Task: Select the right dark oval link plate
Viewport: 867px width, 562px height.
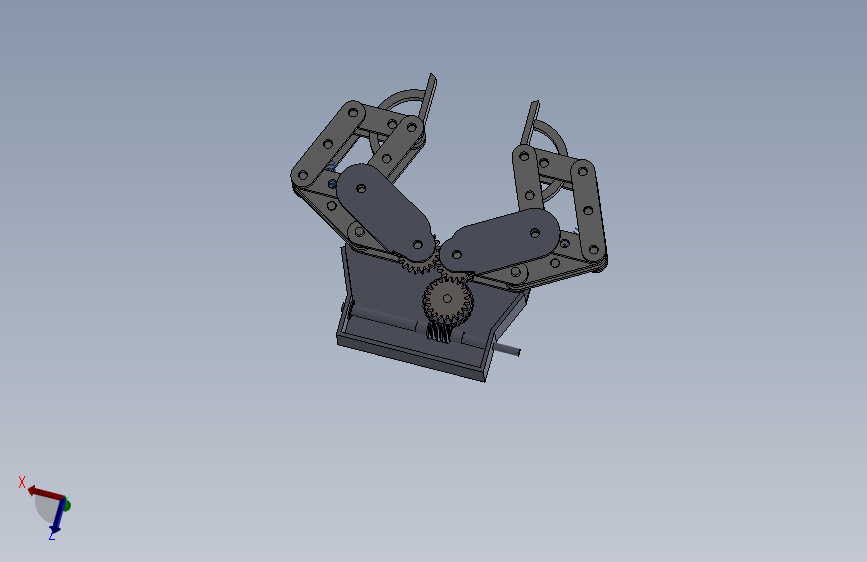Action: (500, 241)
